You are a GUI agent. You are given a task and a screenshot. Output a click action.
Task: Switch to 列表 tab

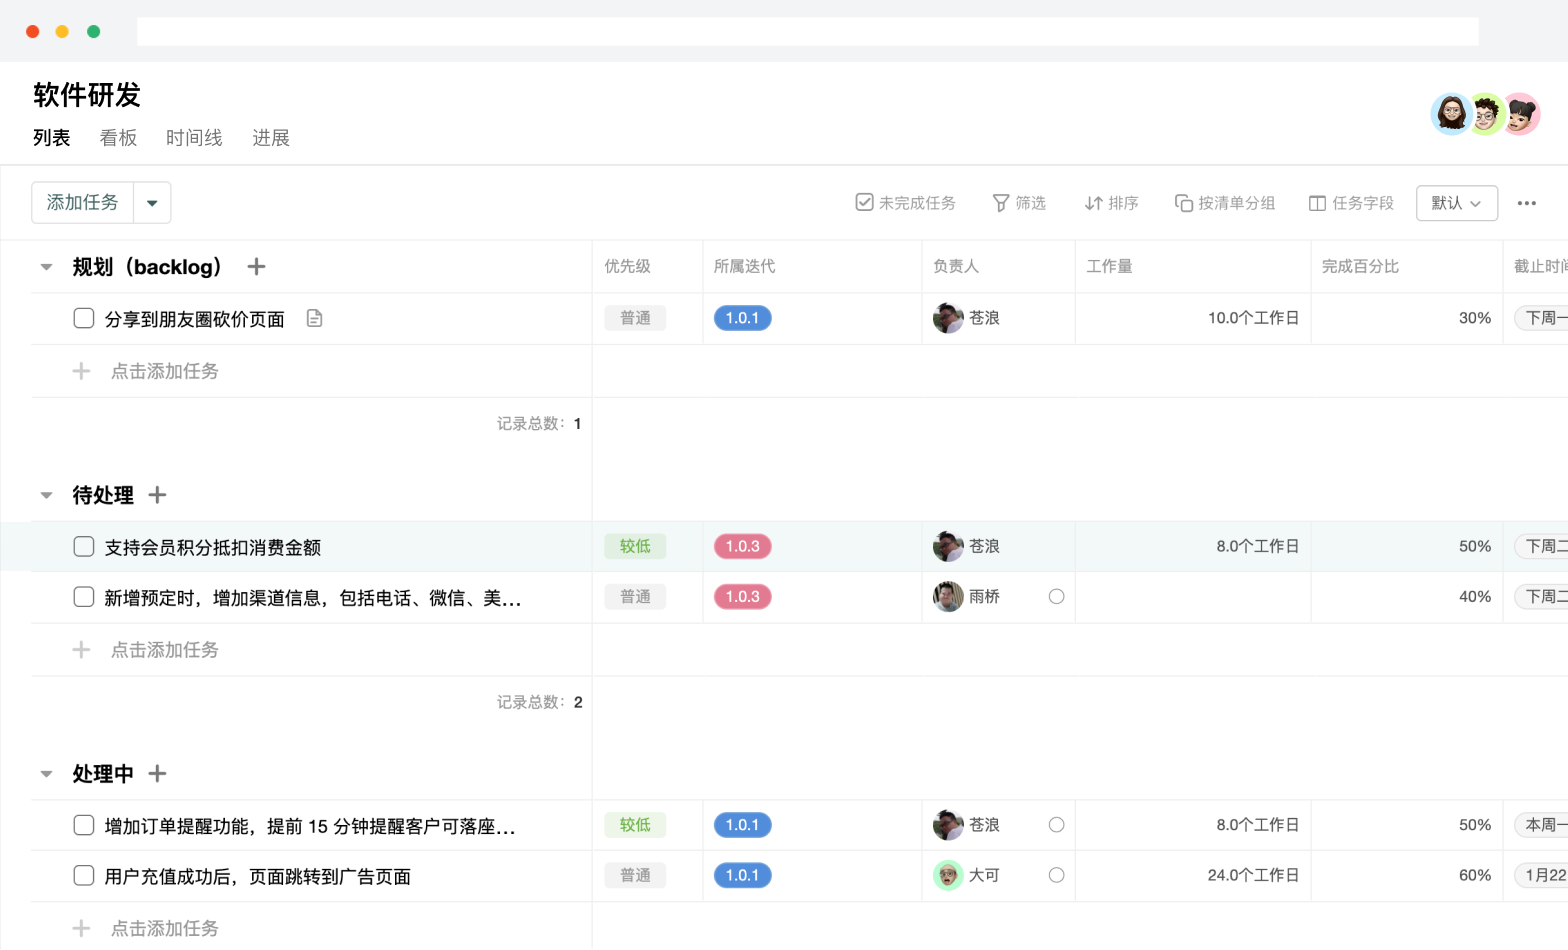coord(52,138)
